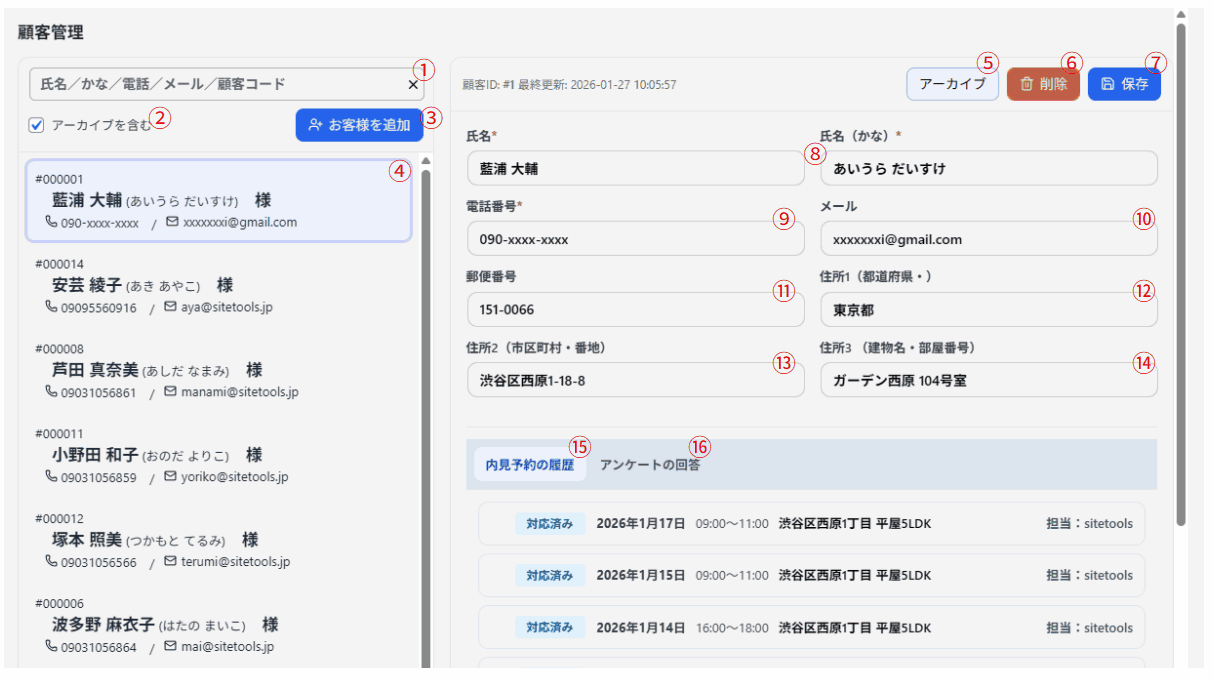Click the 2026年1月17日 viewing history entry
The height and width of the screenshot is (680, 1213).
[800, 523]
